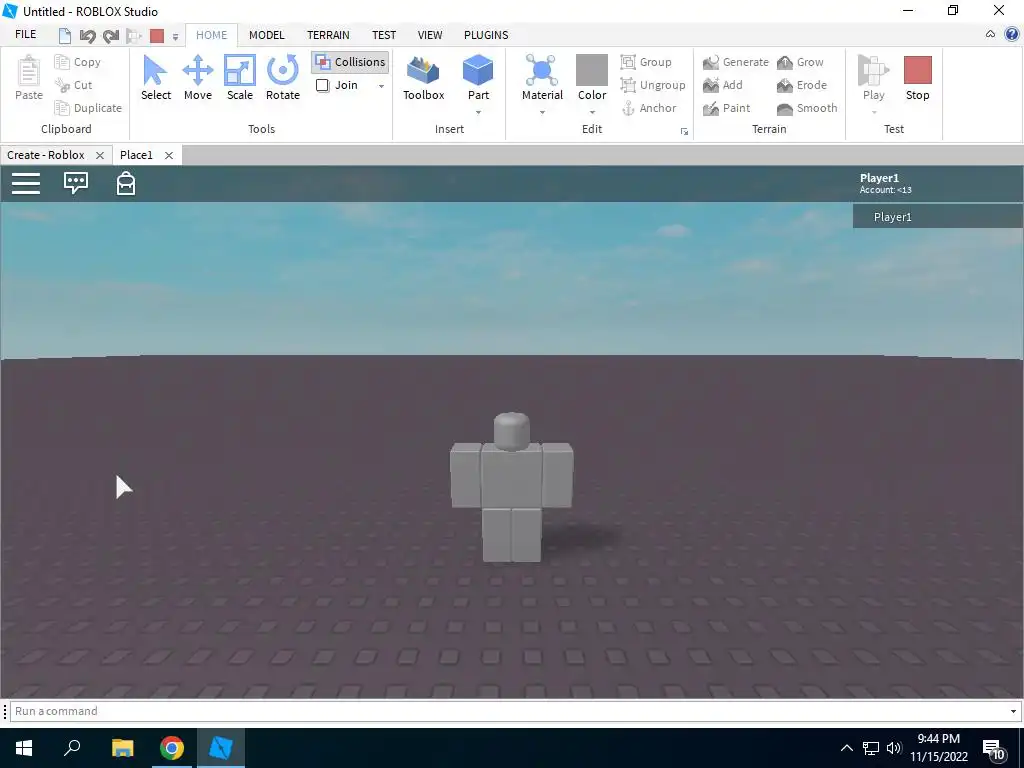Anchor the selected part

point(648,108)
